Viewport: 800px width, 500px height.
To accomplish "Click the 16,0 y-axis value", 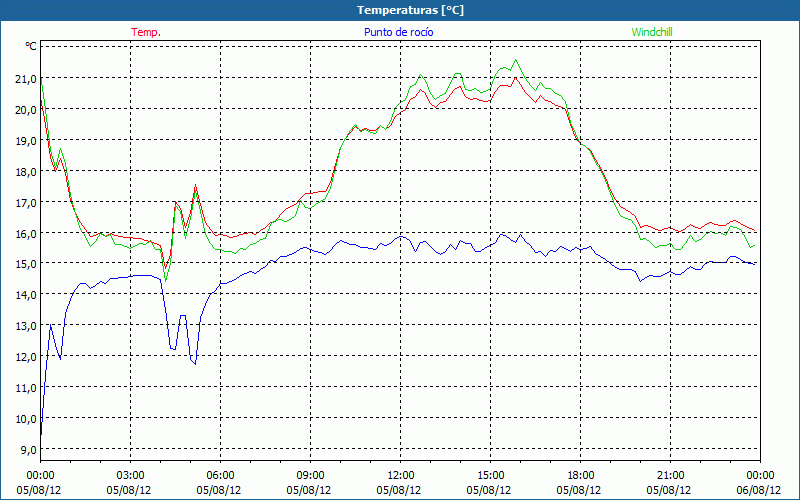I will [x=27, y=234].
